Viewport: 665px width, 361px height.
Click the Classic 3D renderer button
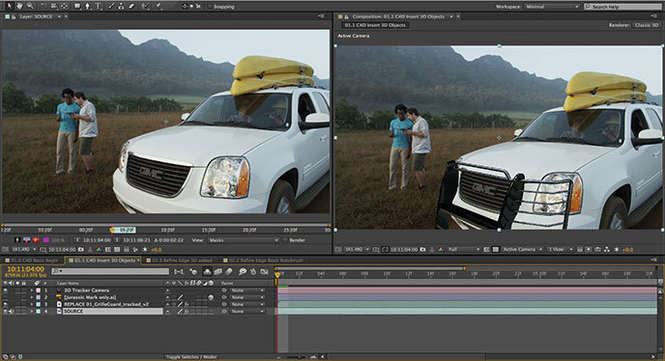click(x=647, y=25)
